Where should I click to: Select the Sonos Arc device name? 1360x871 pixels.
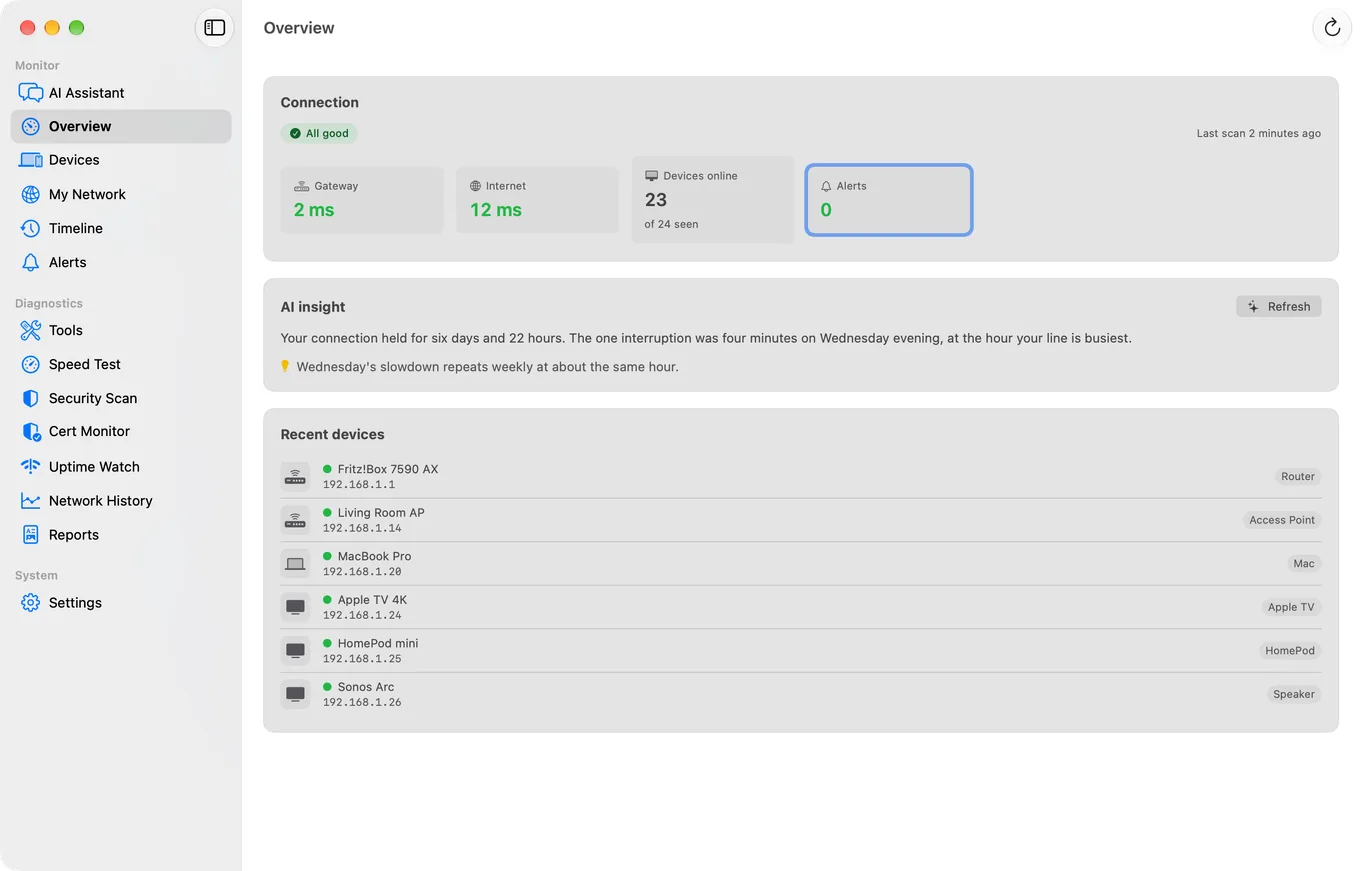[x=366, y=687]
